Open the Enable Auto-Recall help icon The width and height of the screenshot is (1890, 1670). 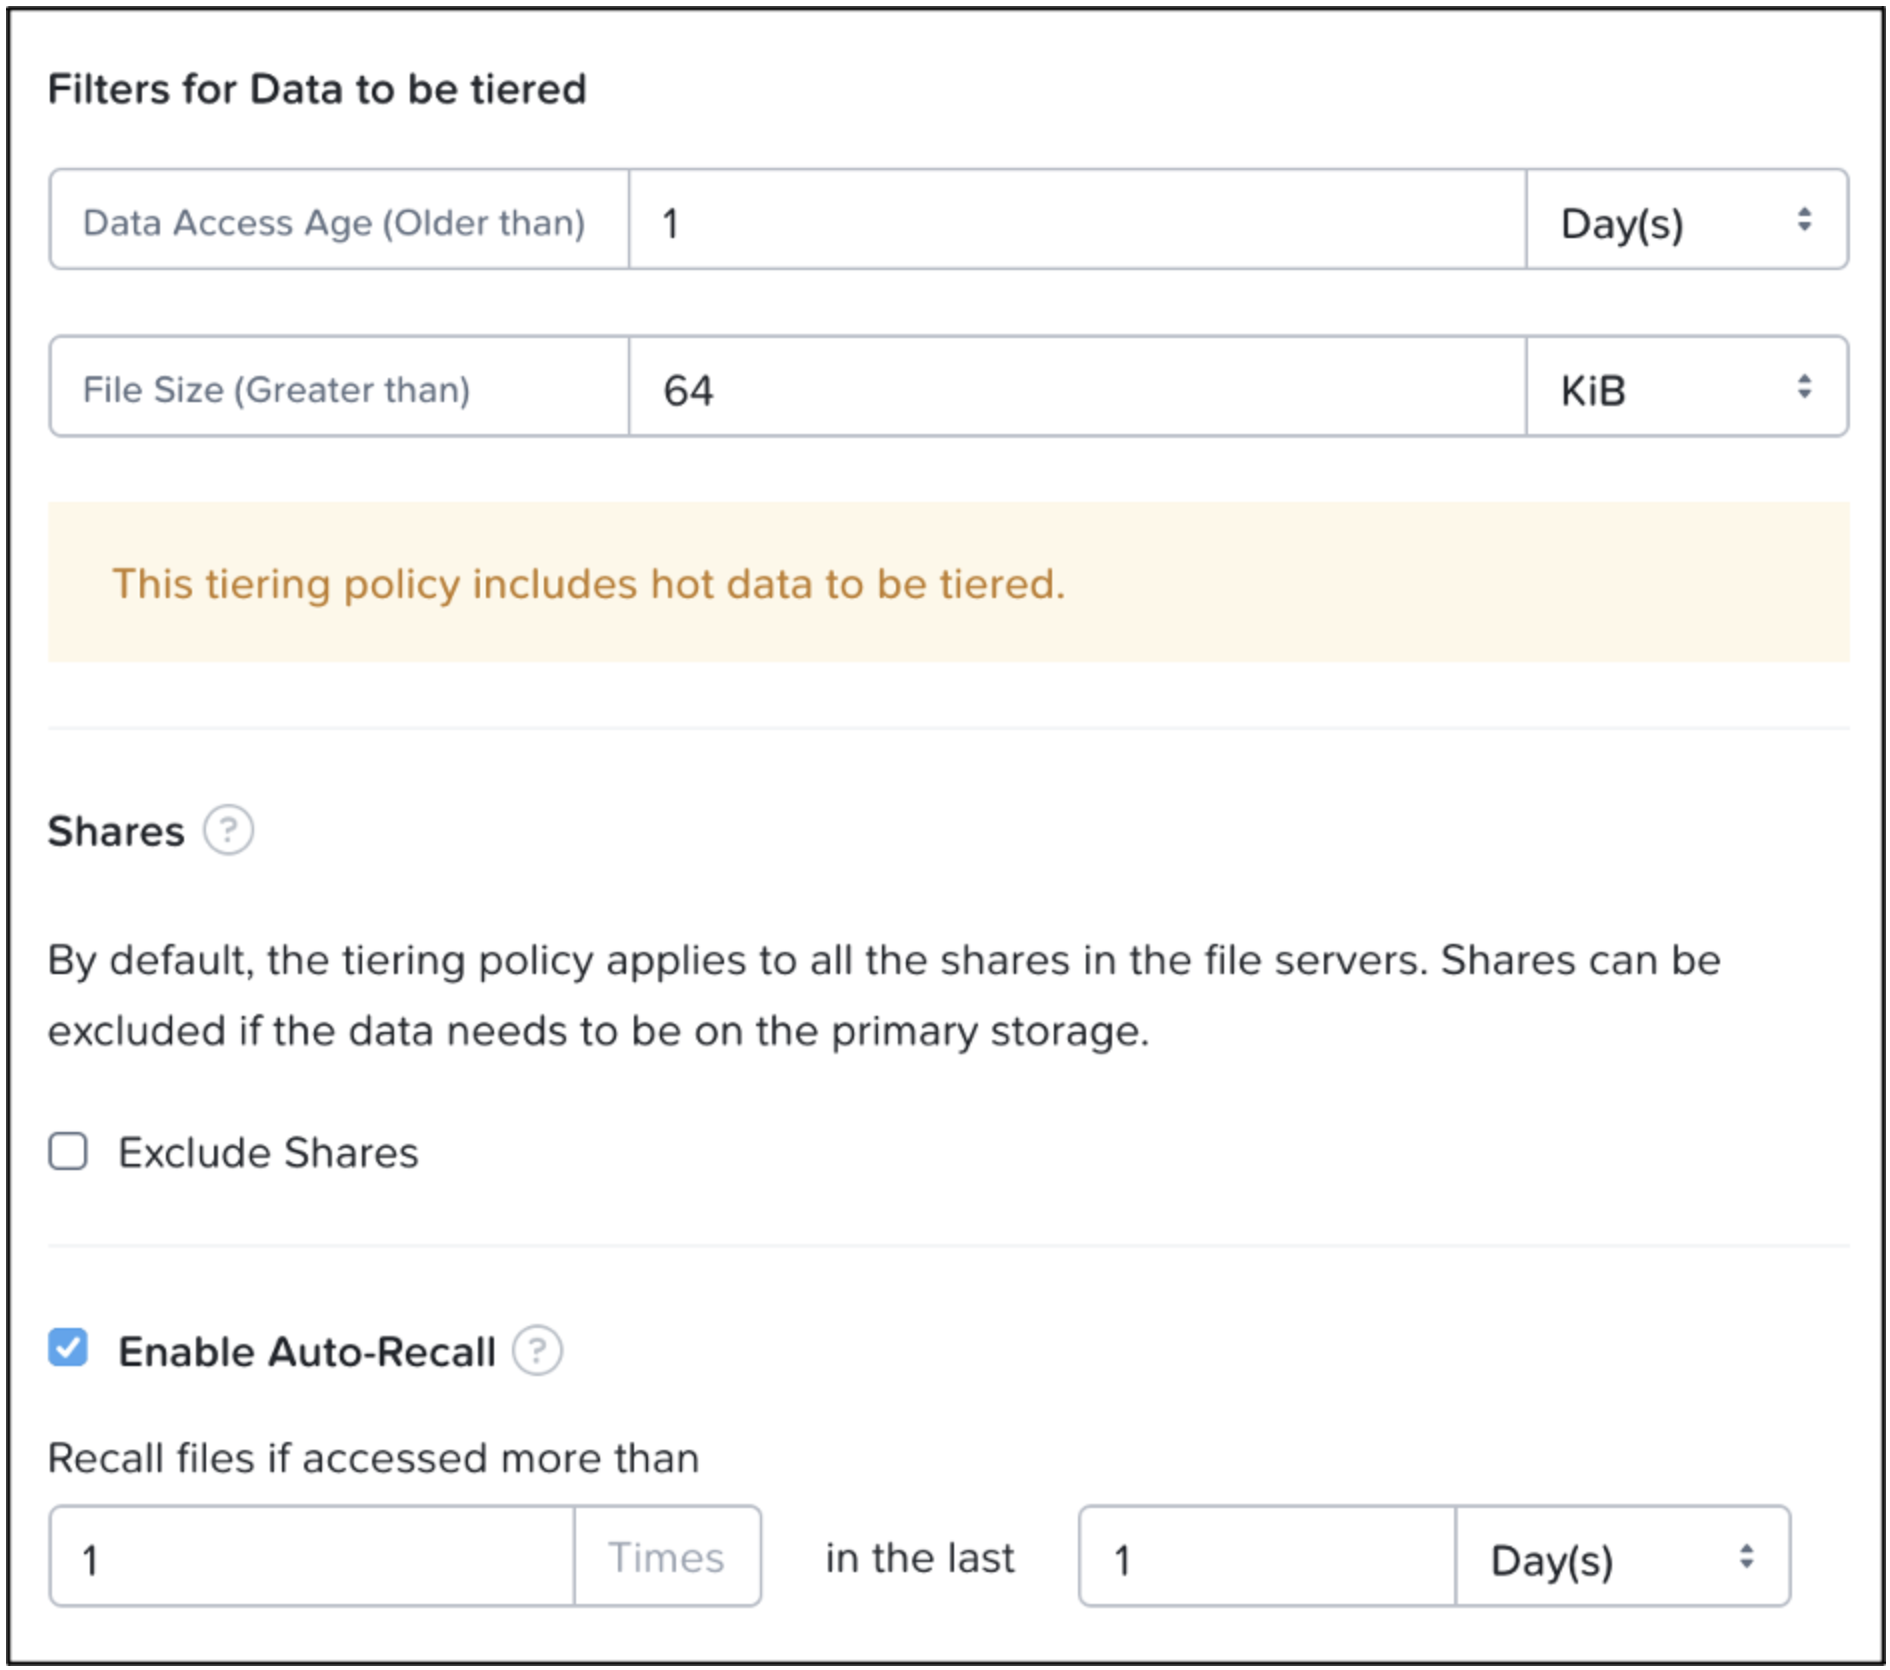pos(537,1351)
